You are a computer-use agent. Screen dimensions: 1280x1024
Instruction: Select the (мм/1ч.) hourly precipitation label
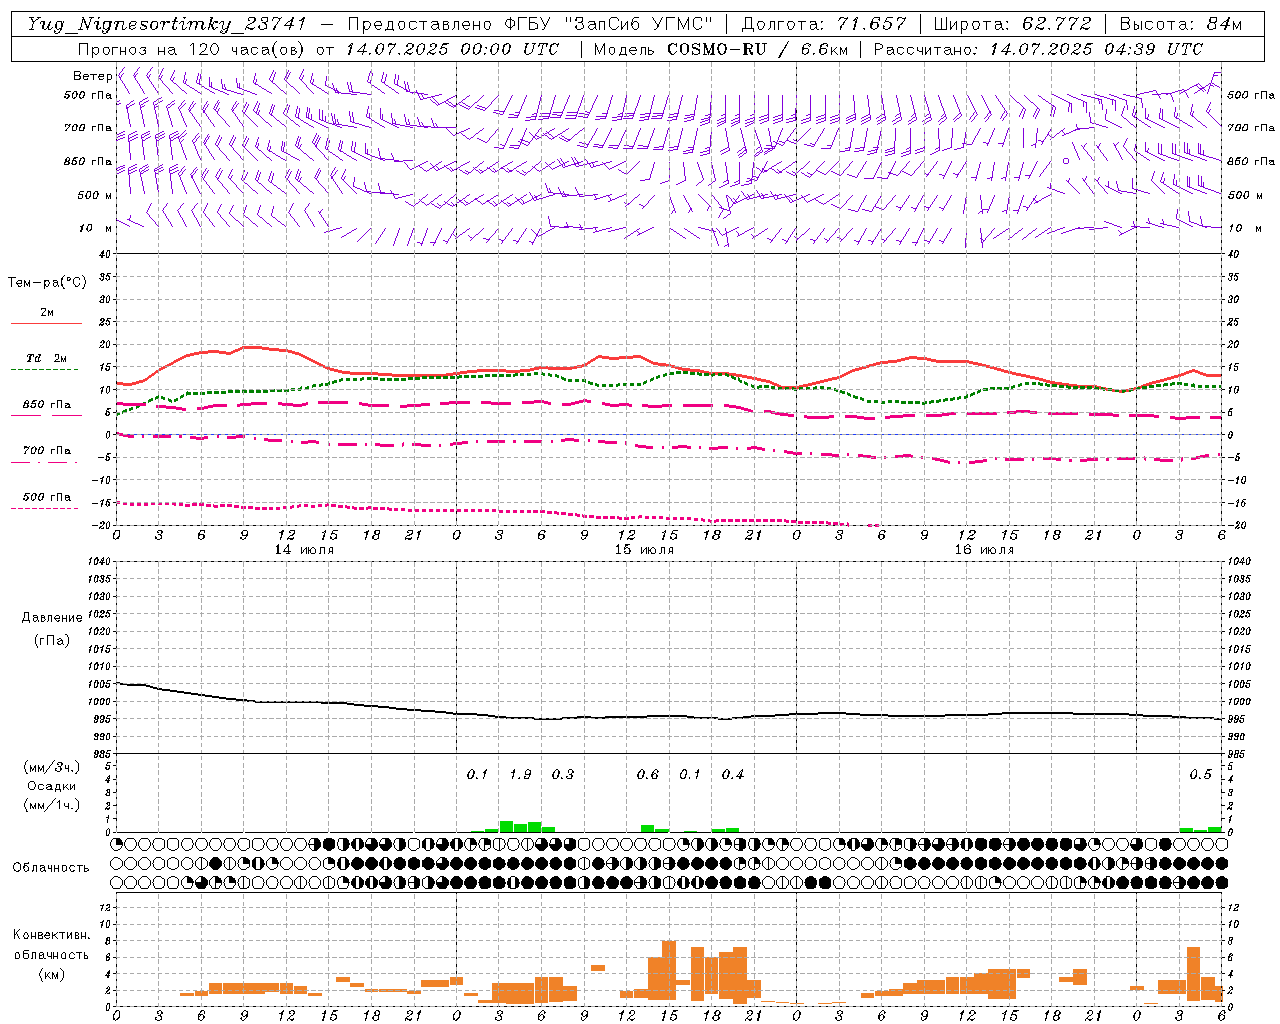coord(52,805)
